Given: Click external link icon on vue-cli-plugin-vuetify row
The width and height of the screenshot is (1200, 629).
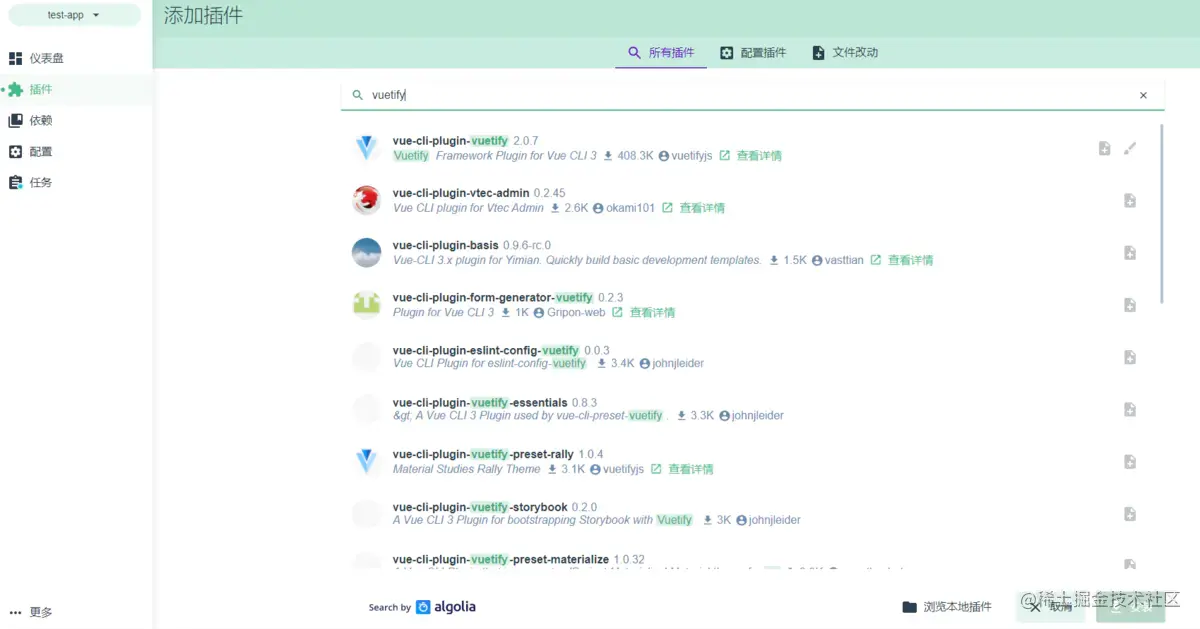Looking at the screenshot, I should (x=725, y=156).
